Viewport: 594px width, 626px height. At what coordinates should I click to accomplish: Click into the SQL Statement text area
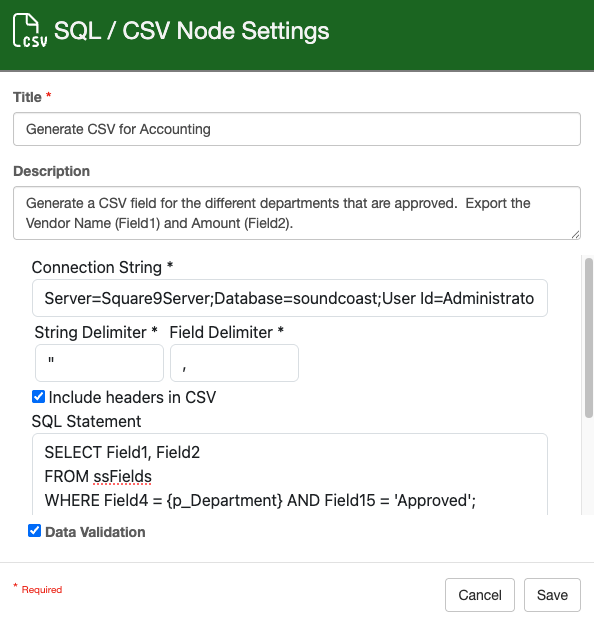coord(289,474)
